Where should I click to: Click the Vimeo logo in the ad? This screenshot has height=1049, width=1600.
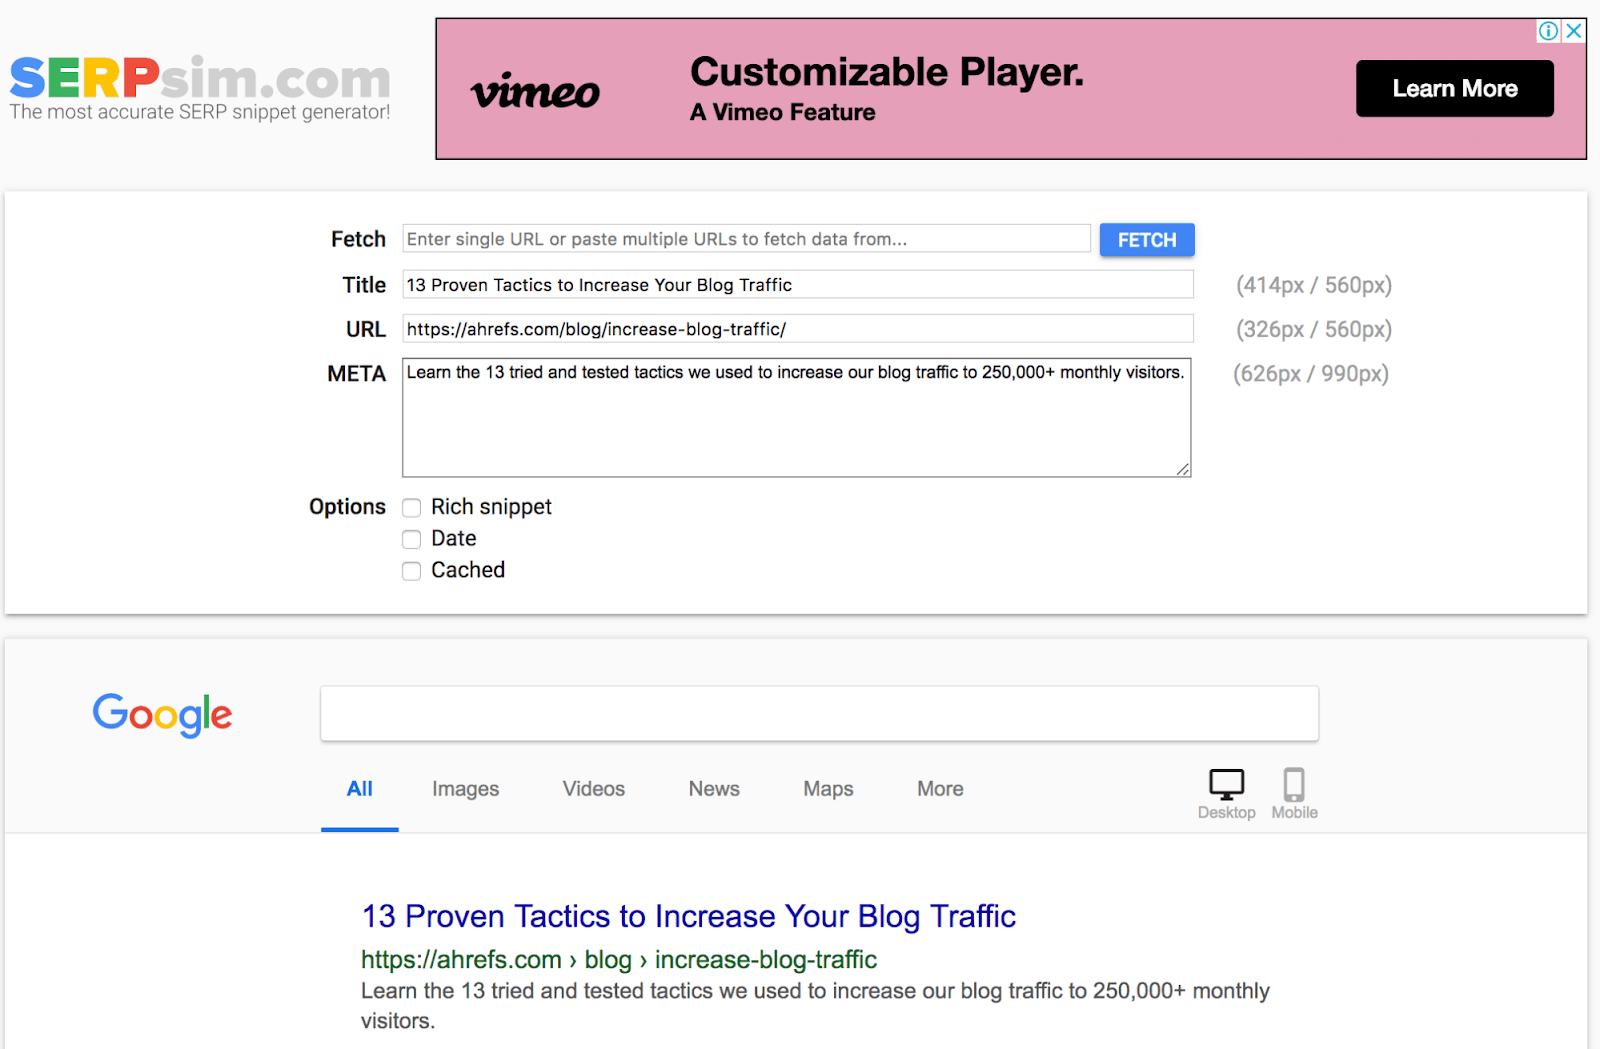[x=535, y=91]
